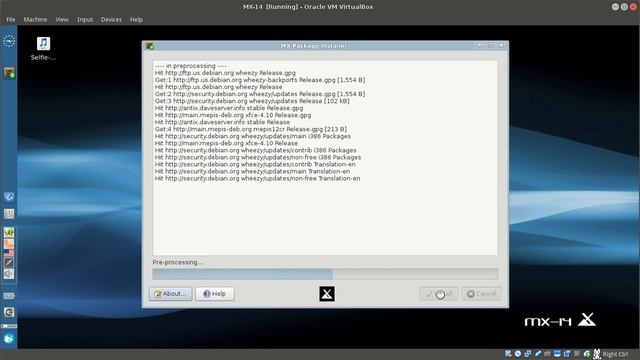The width and height of the screenshot is (640, 360).
Task: Click the Cancel button
Action: [x=482, y=294]
